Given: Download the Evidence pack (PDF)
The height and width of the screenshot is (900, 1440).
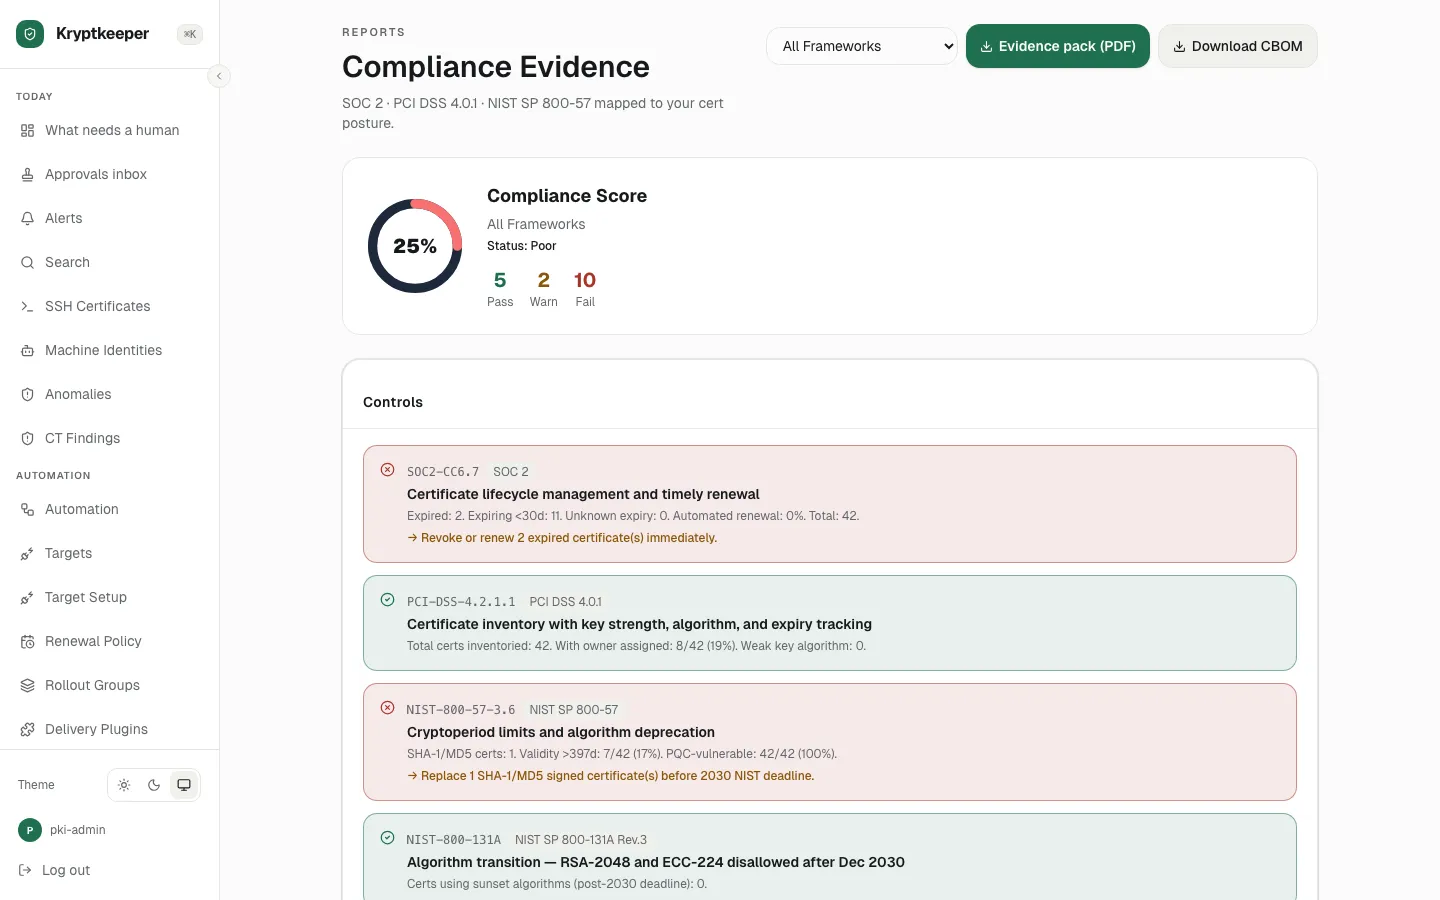Looking at the screenshot, I should pyautogui.click(x=1058, y=46).
